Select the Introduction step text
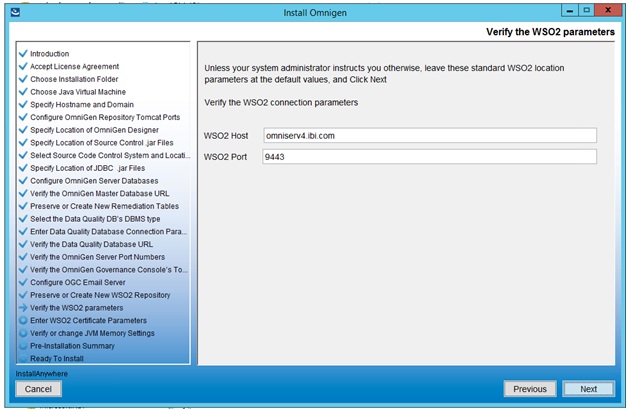 (50, 54)
